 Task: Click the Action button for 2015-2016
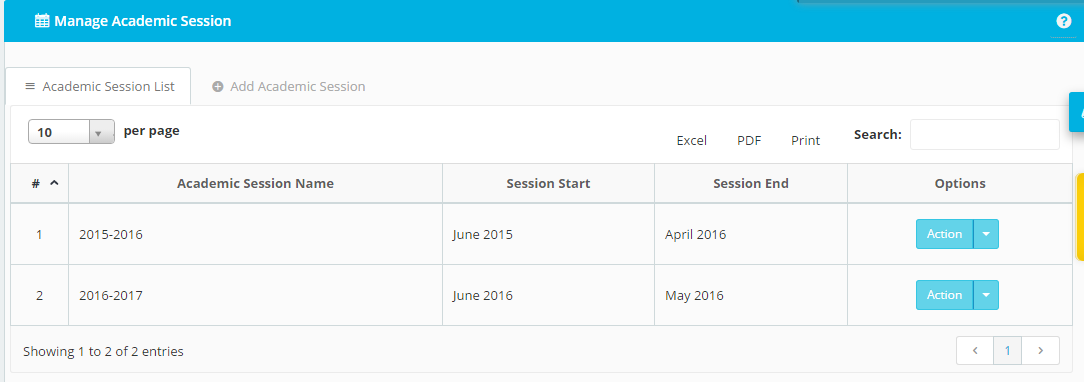pyautogui.click(x=944, y=234)
